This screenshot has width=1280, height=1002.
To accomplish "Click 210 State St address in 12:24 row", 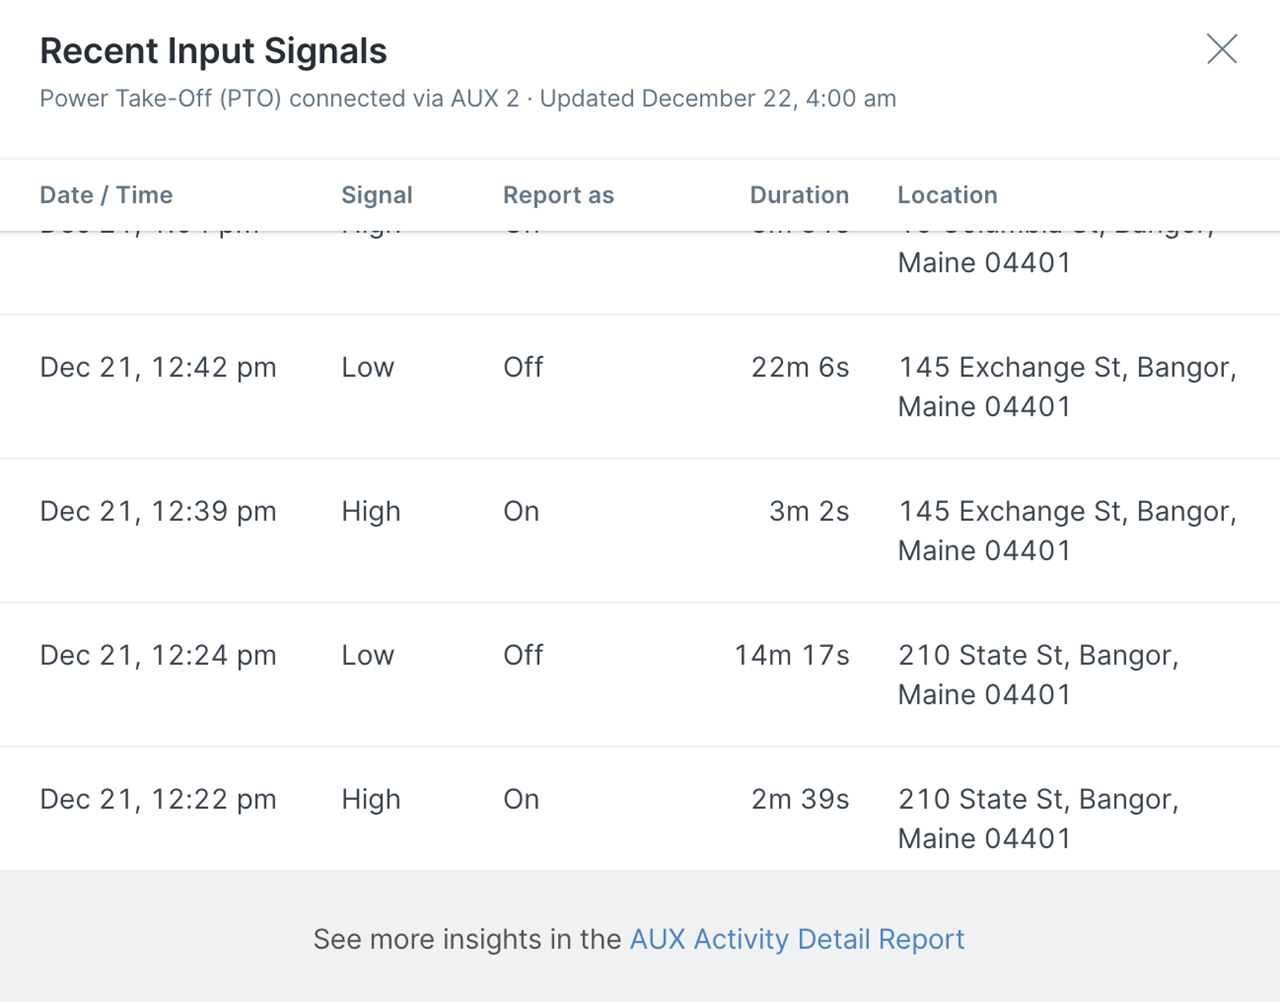I will click(1038, 675).
